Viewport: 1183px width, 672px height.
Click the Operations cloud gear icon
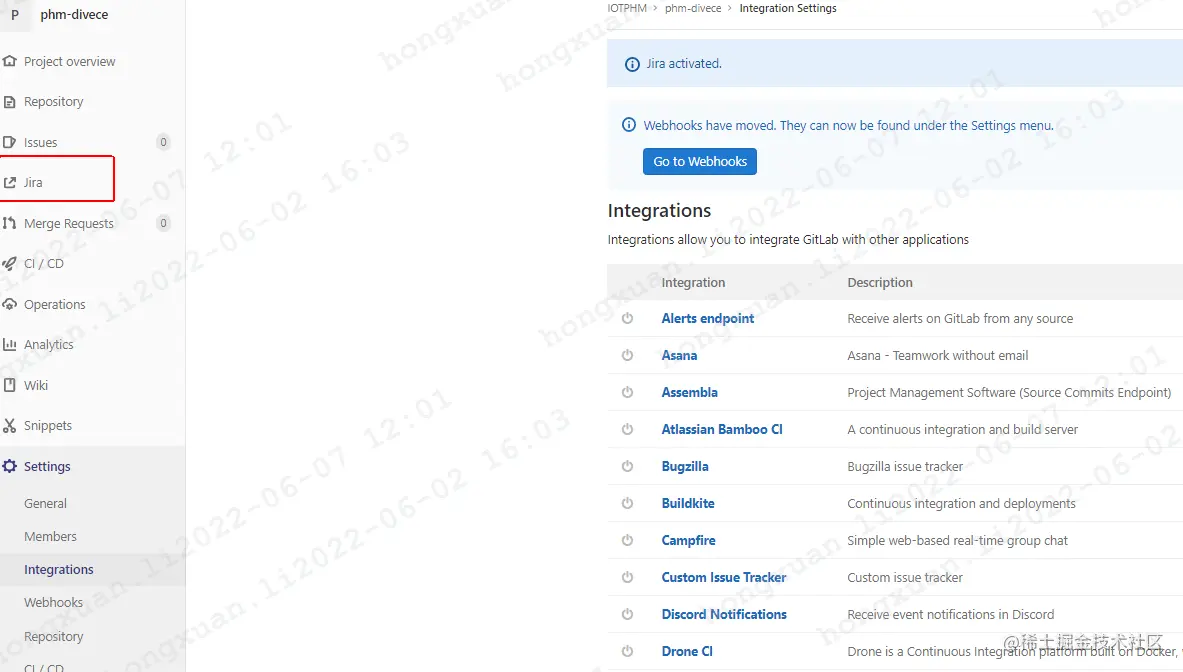point(9,304)
